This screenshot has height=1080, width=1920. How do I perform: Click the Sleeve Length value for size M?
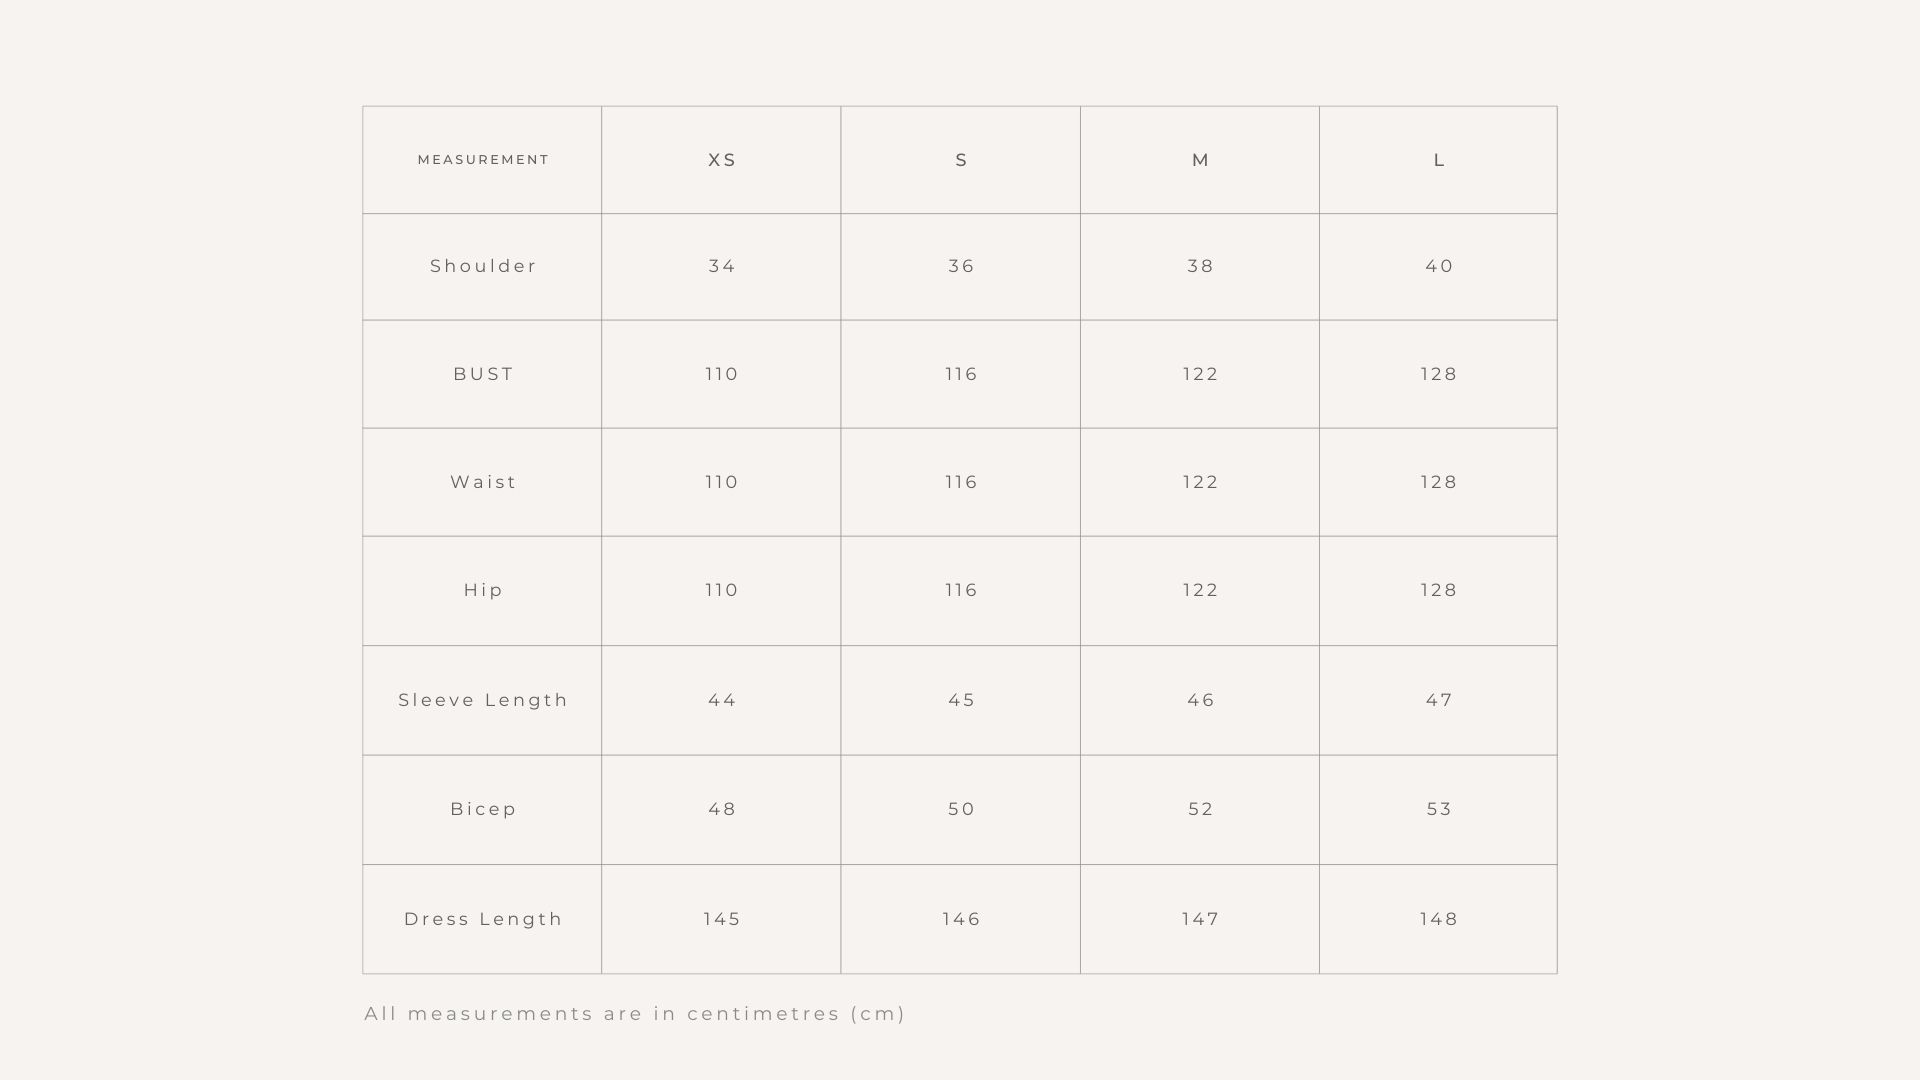coord(1200,700)
